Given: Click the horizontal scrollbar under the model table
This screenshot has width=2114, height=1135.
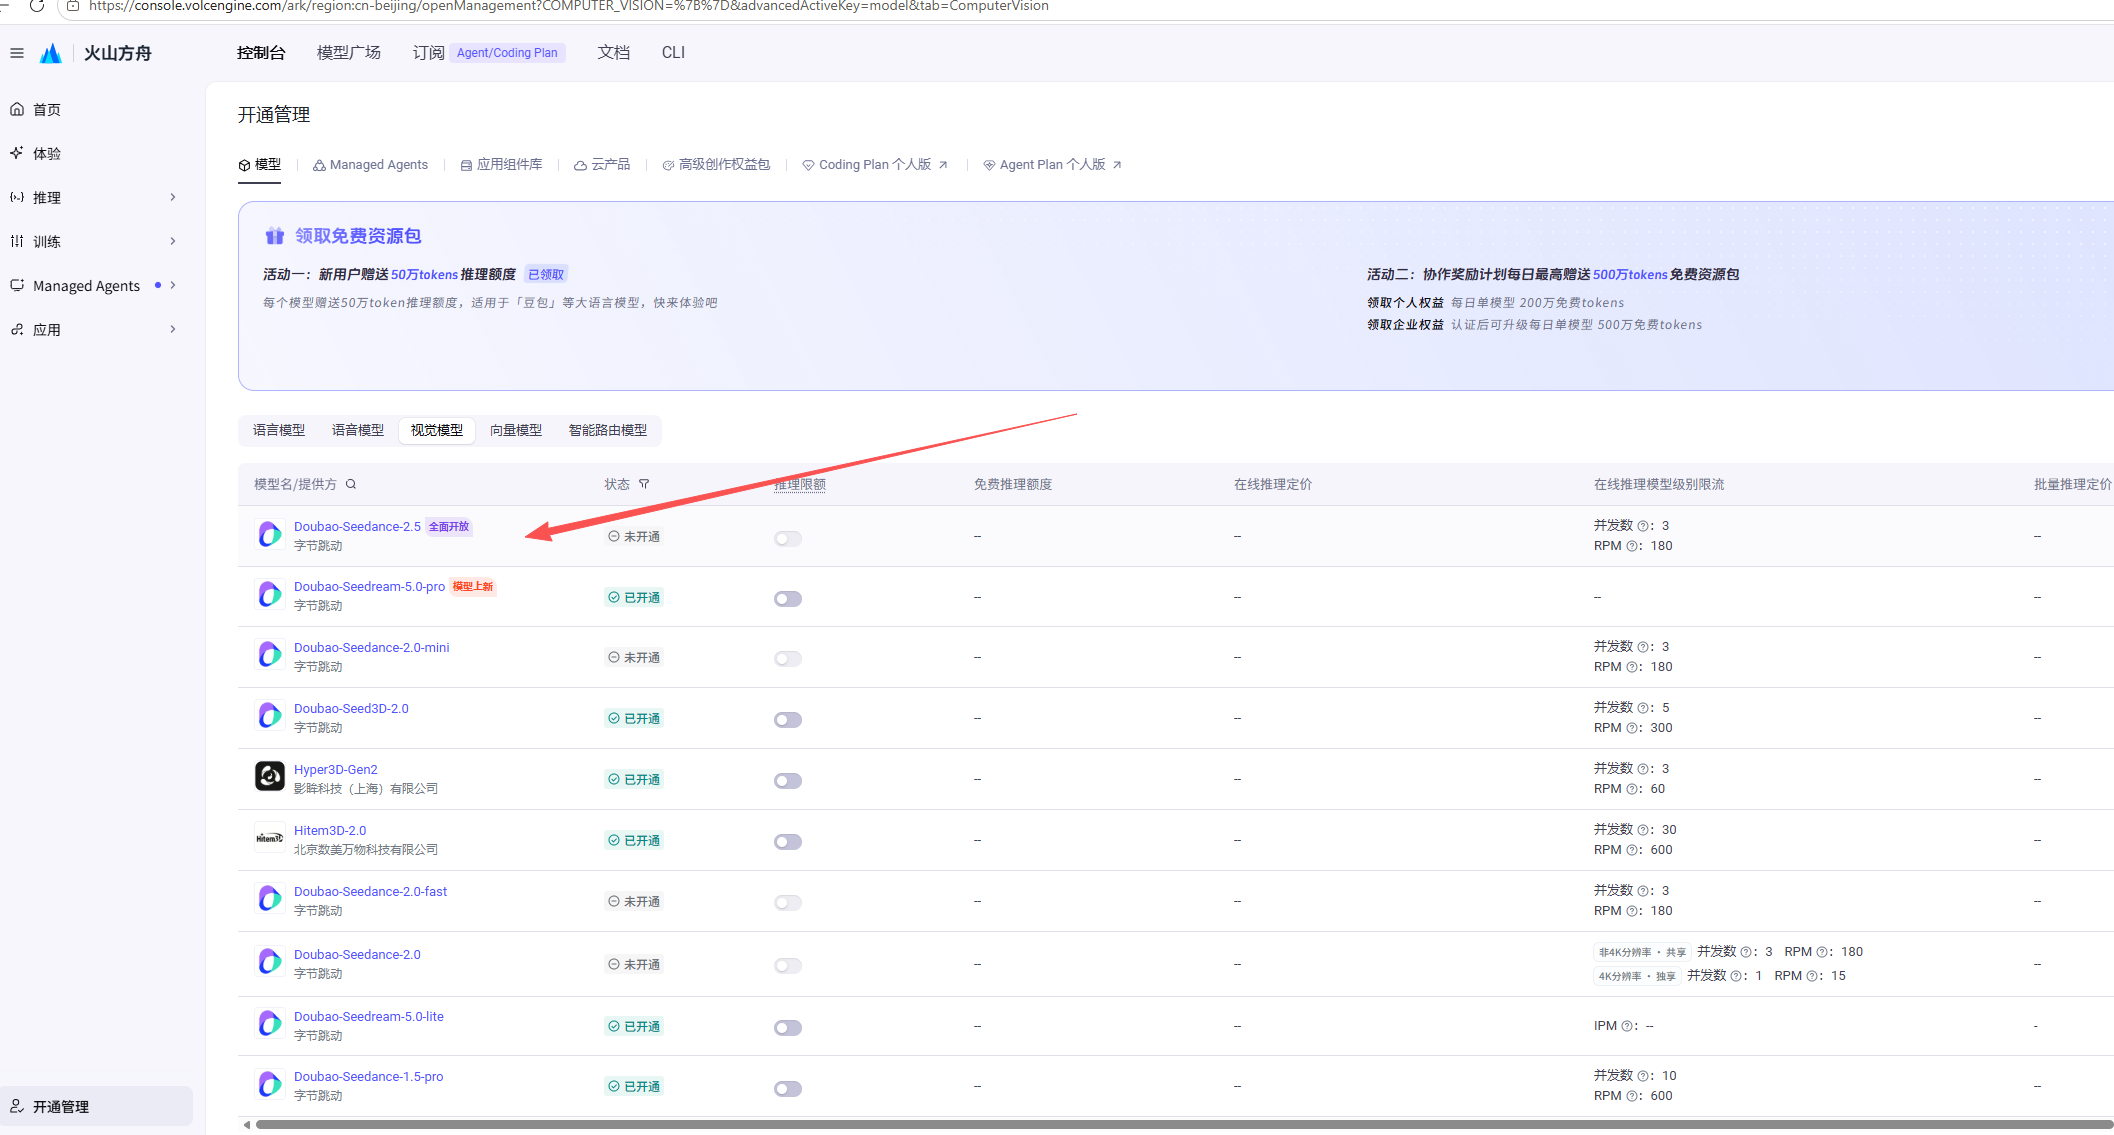Looking at the screenshot, I should pos(1185,1125).
